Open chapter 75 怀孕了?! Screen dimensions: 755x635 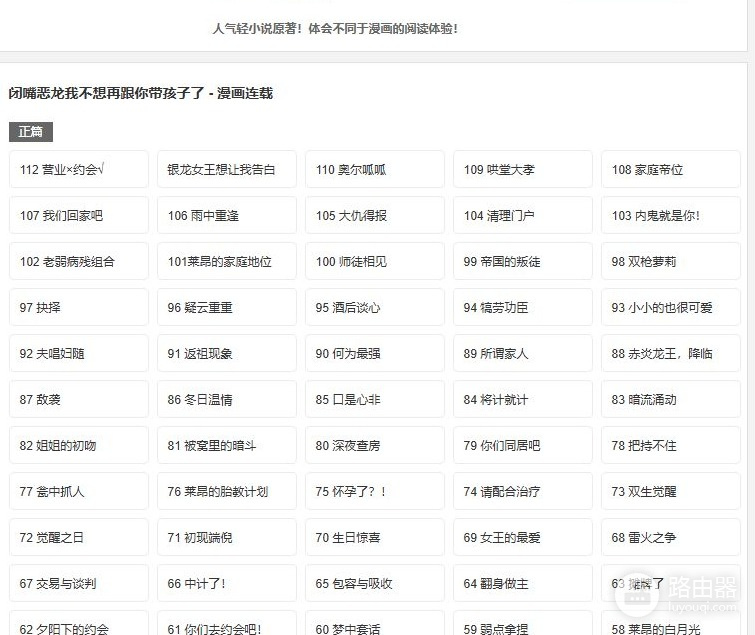[375, 491]
